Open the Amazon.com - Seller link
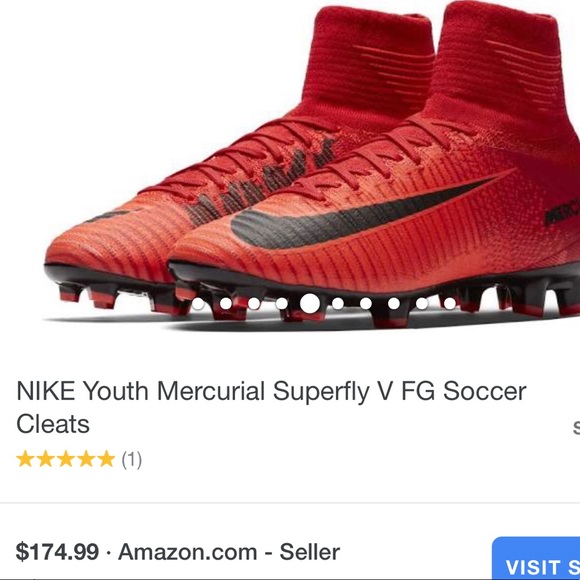This screenshot has height=580, width=580. click(x=229, y=552)
